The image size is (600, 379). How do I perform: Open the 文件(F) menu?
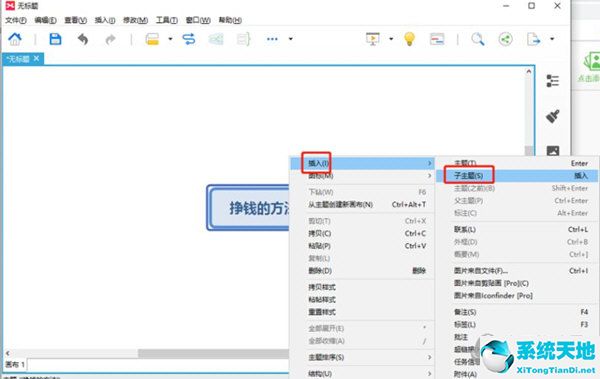click(16, 20)
